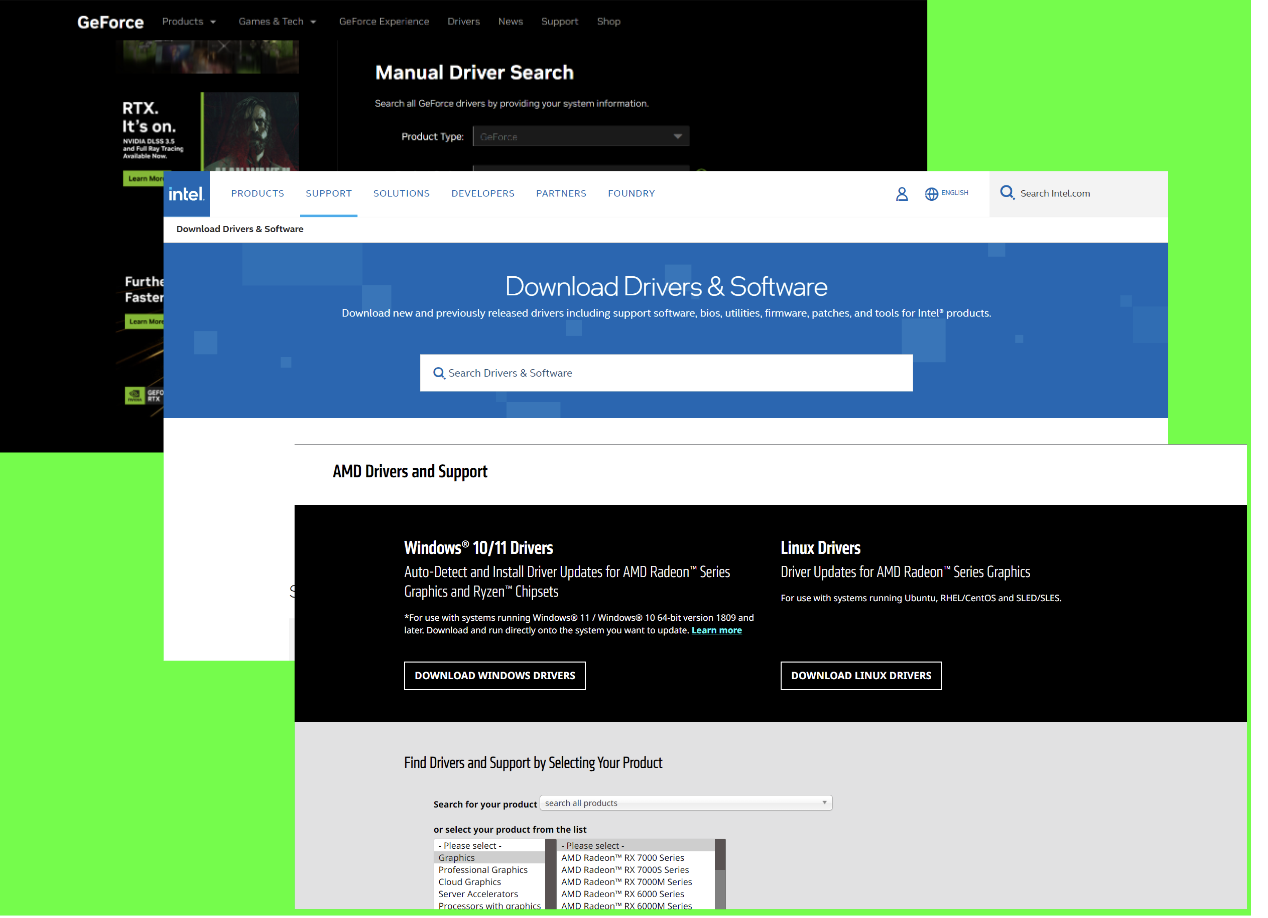Viewport: 1268px width, 918px height.
Task: Click the globe language icon
Action: (931, 194)
